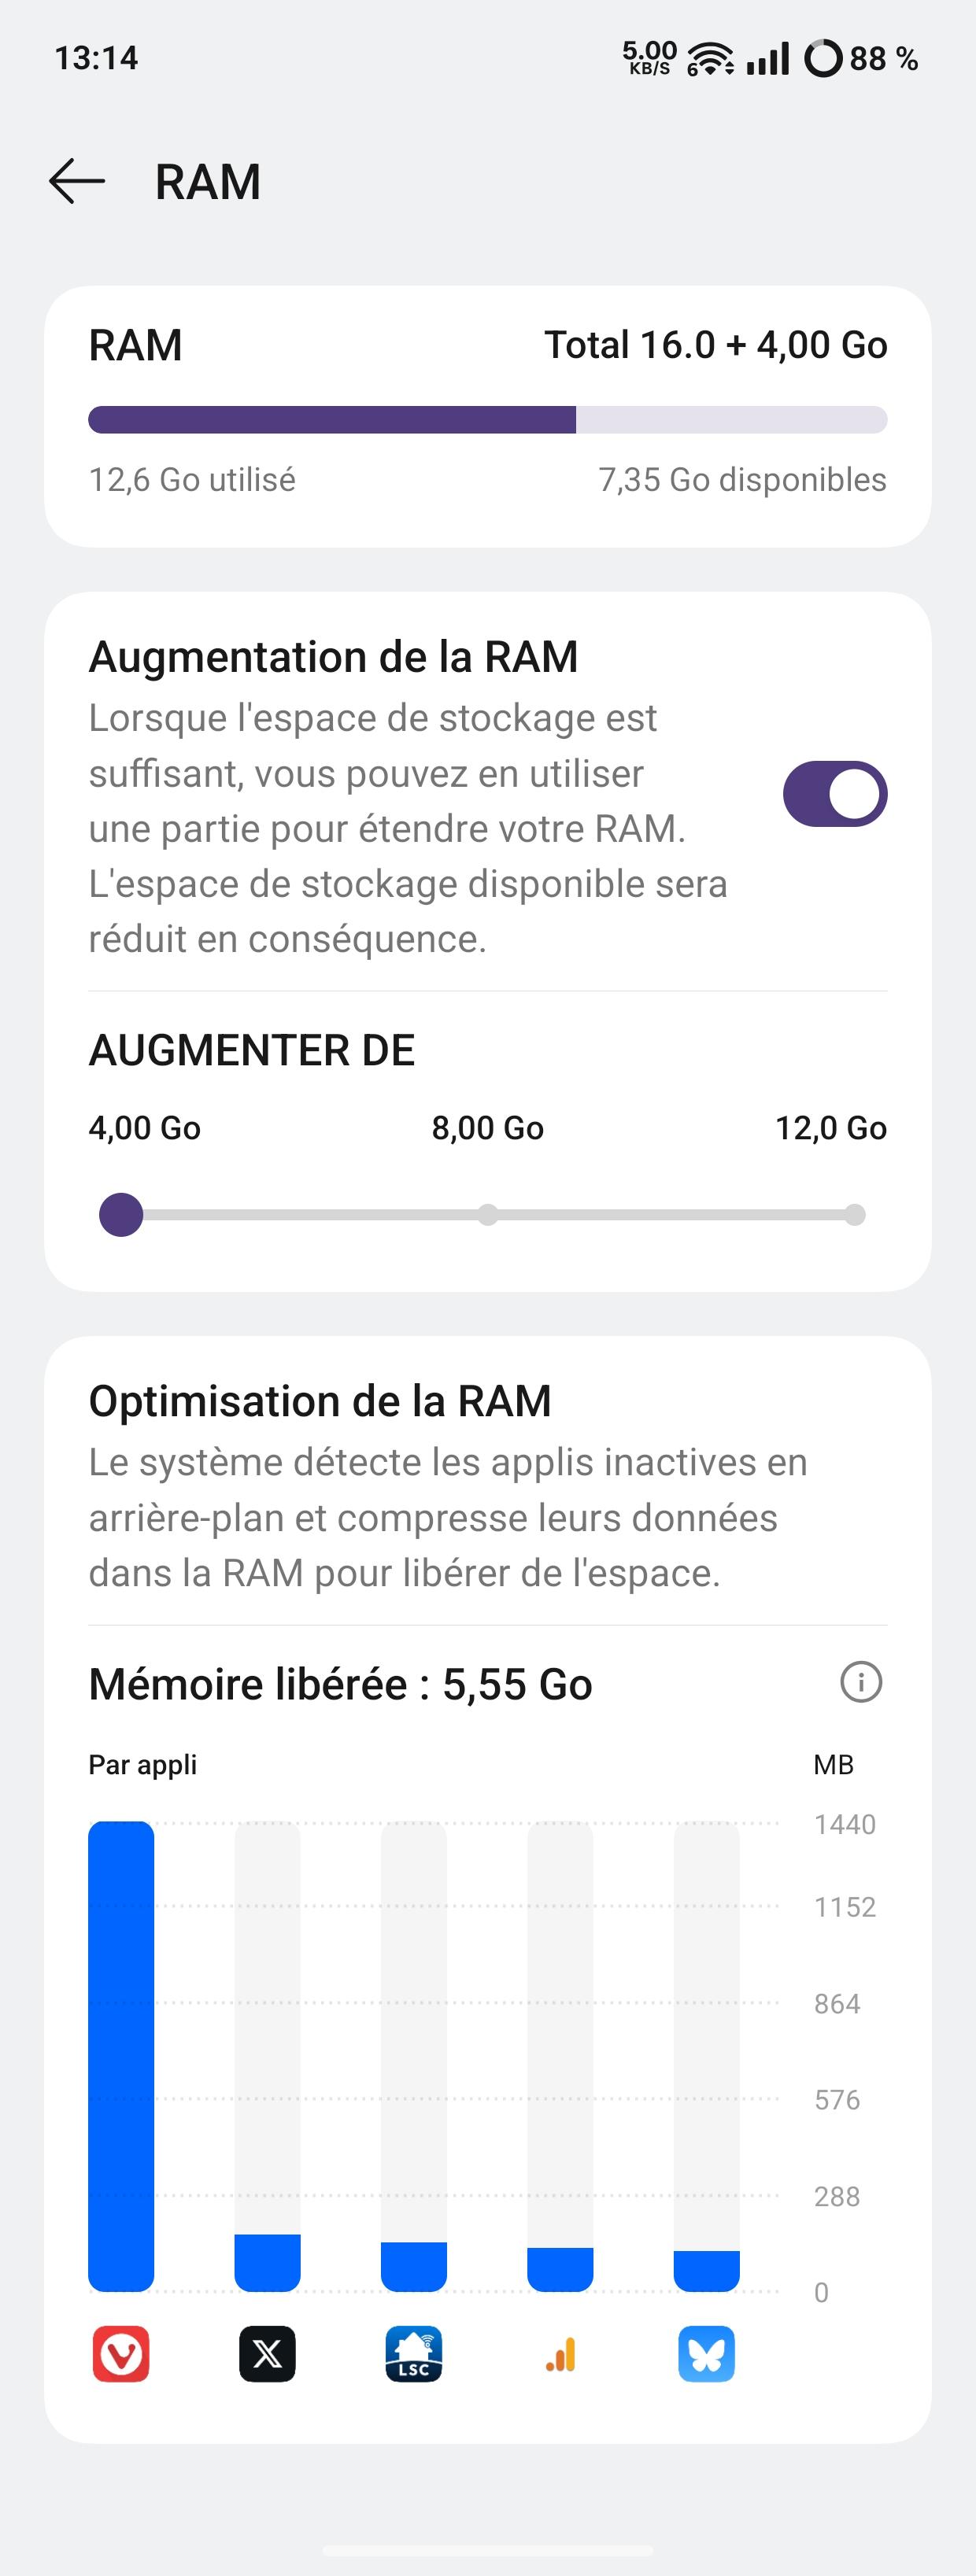The image size is (976, 2576).
Task: Set slider to the 8,00 Go stop
Action: click(x=488, y=1215)
